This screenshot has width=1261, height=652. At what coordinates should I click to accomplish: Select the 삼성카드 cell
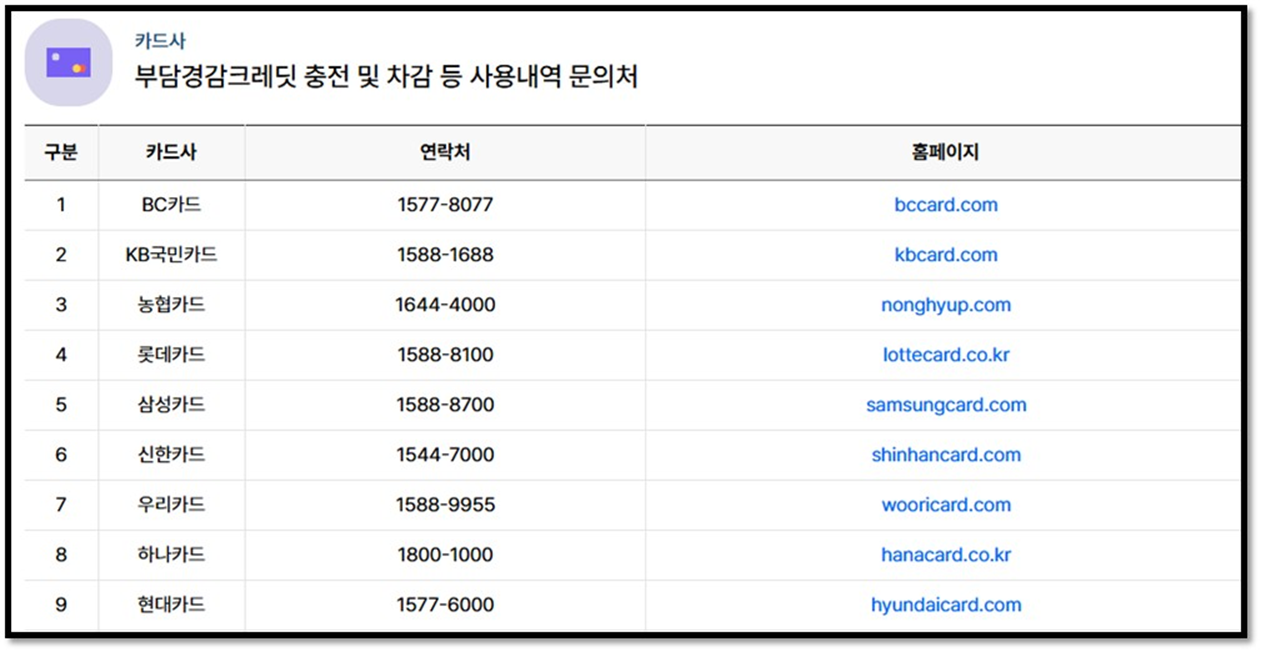(171, 405)
